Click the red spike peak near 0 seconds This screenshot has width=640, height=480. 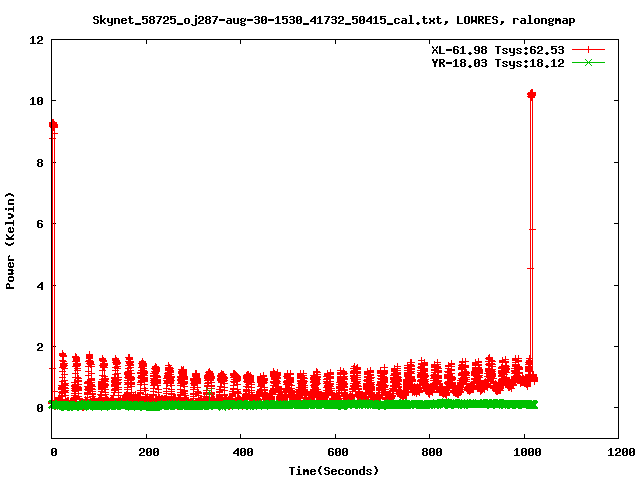tap(53, 125)
